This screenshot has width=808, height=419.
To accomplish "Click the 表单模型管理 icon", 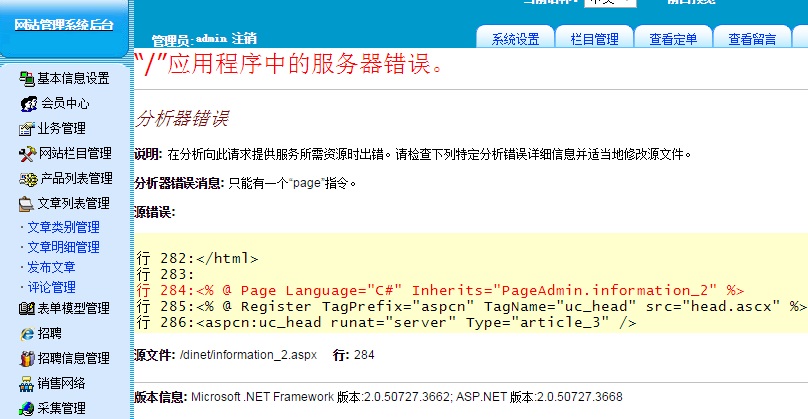I will 27,308.
